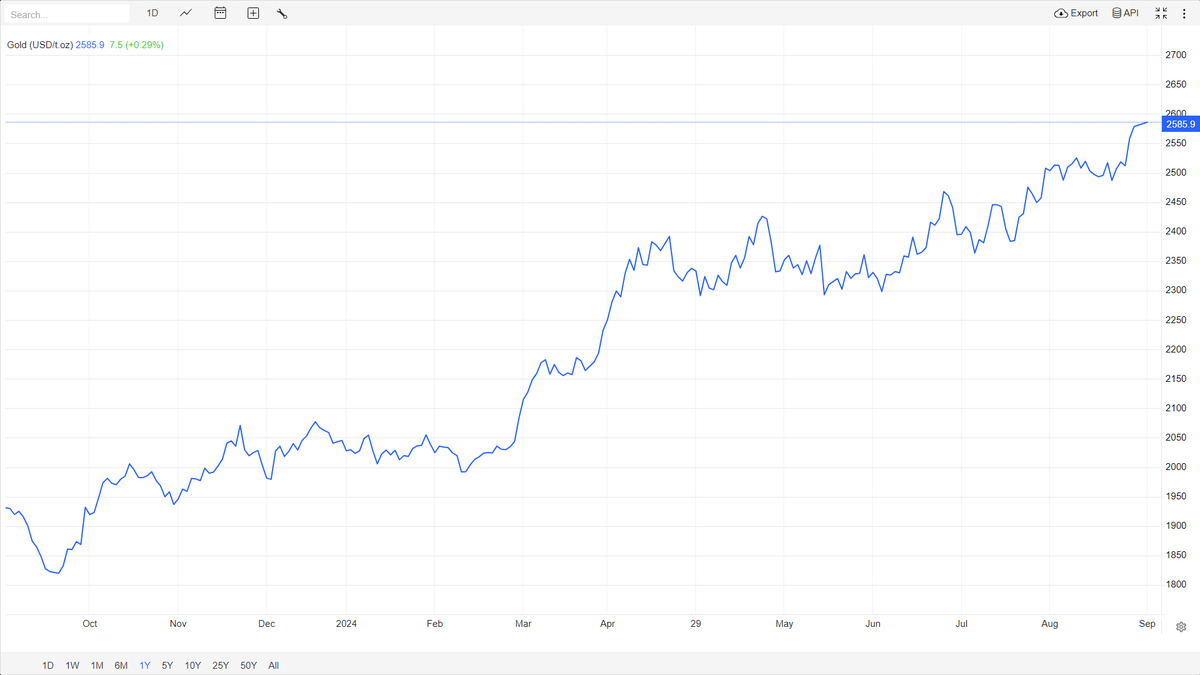Select the 1W time range
This screenshot has height=675, width=1200.
tap(73, 665)
